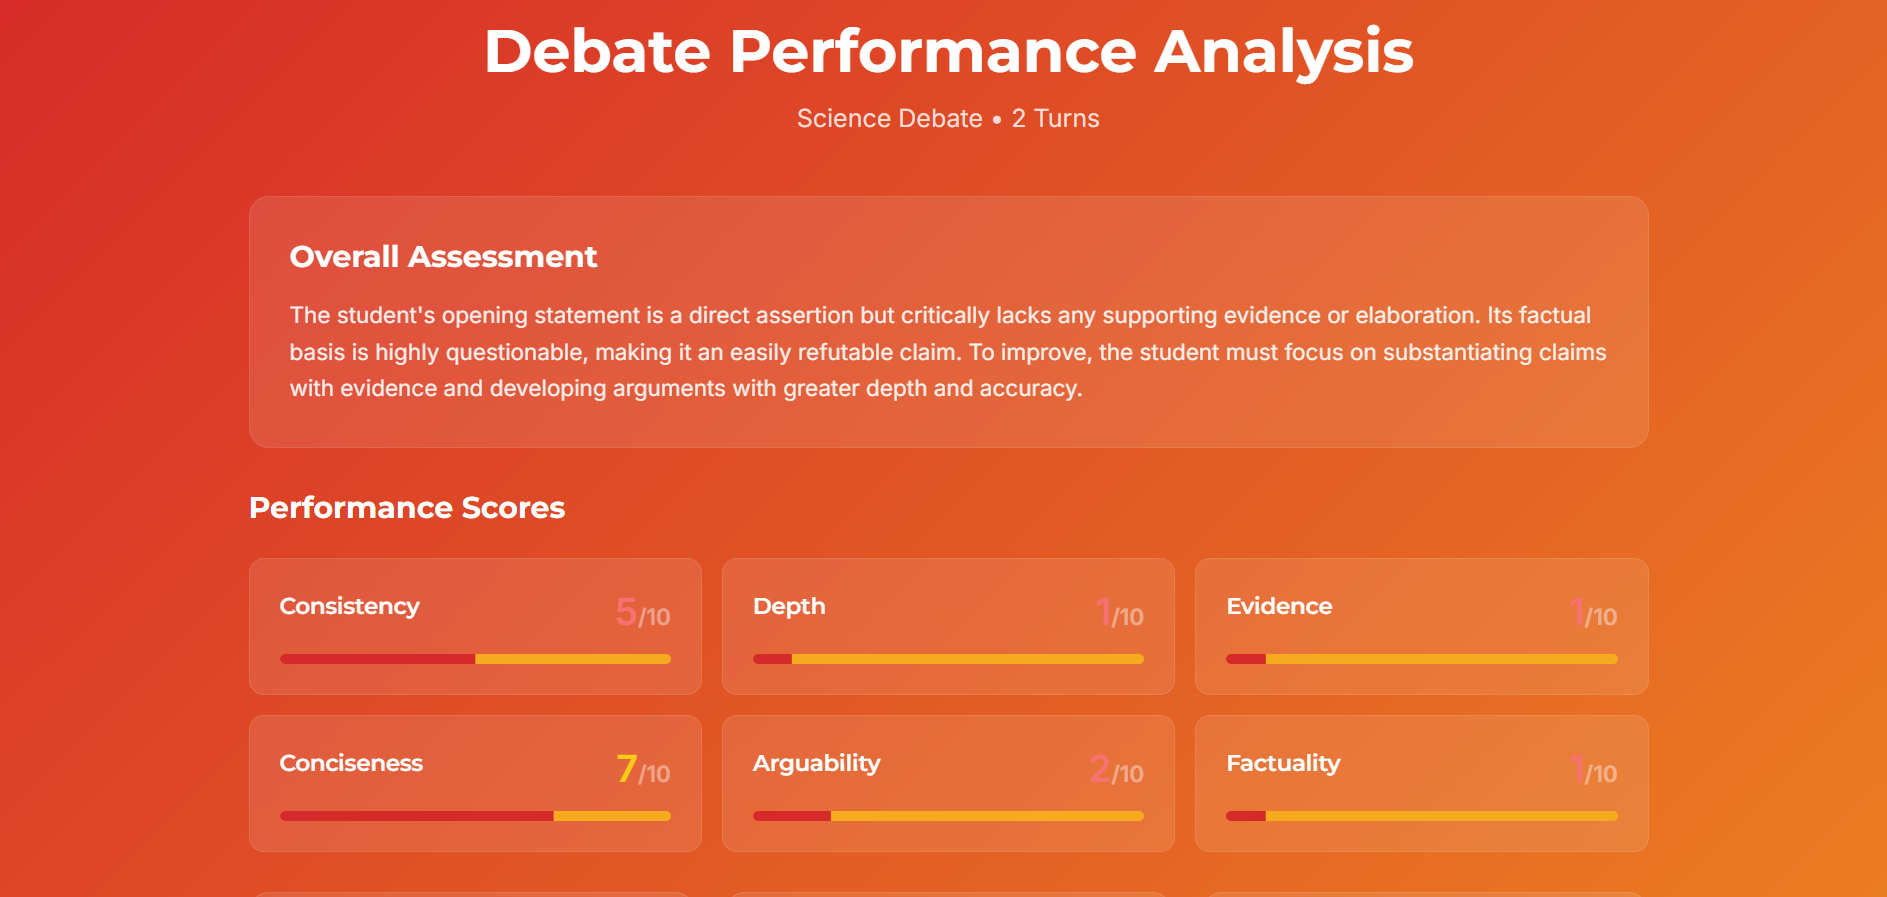Viewport: 1887px width, 897px height.
Task: Click the Factuality score progress bar
Action: point(1421,816)
